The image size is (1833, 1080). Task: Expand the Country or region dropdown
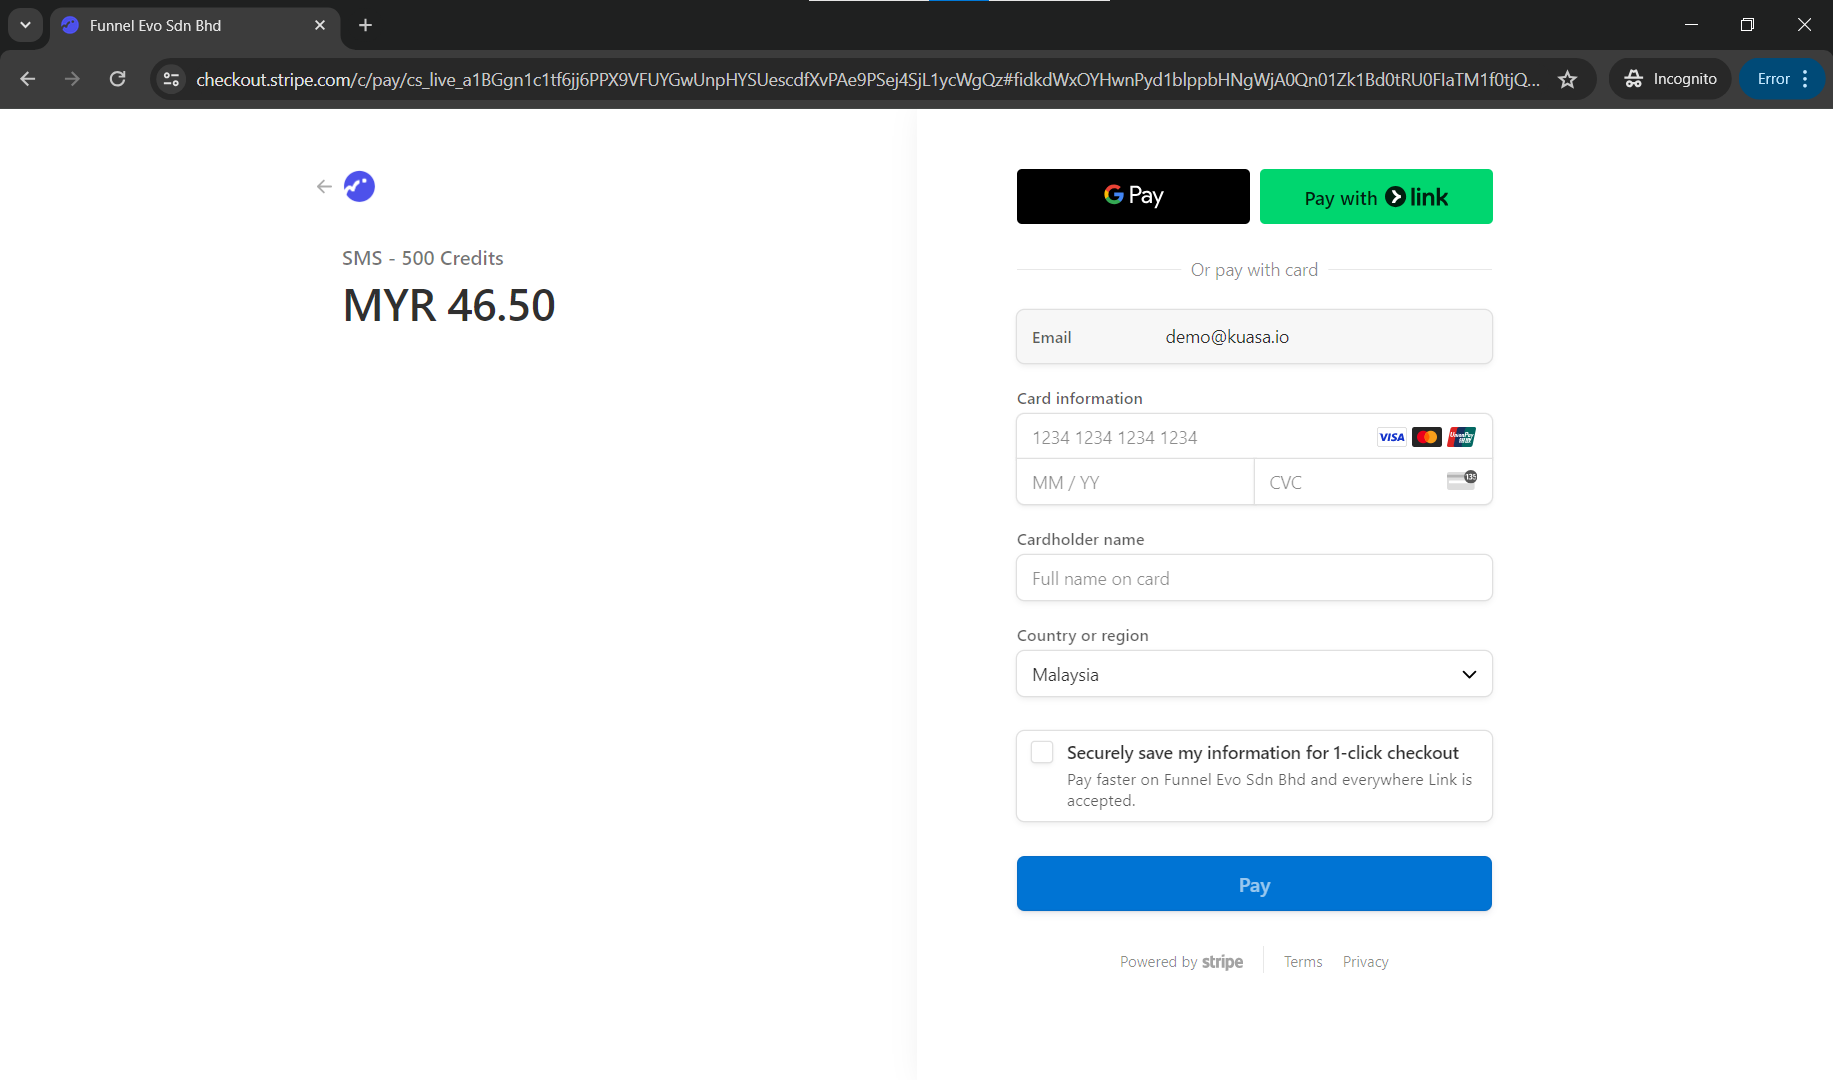[x=1254, y=674]
